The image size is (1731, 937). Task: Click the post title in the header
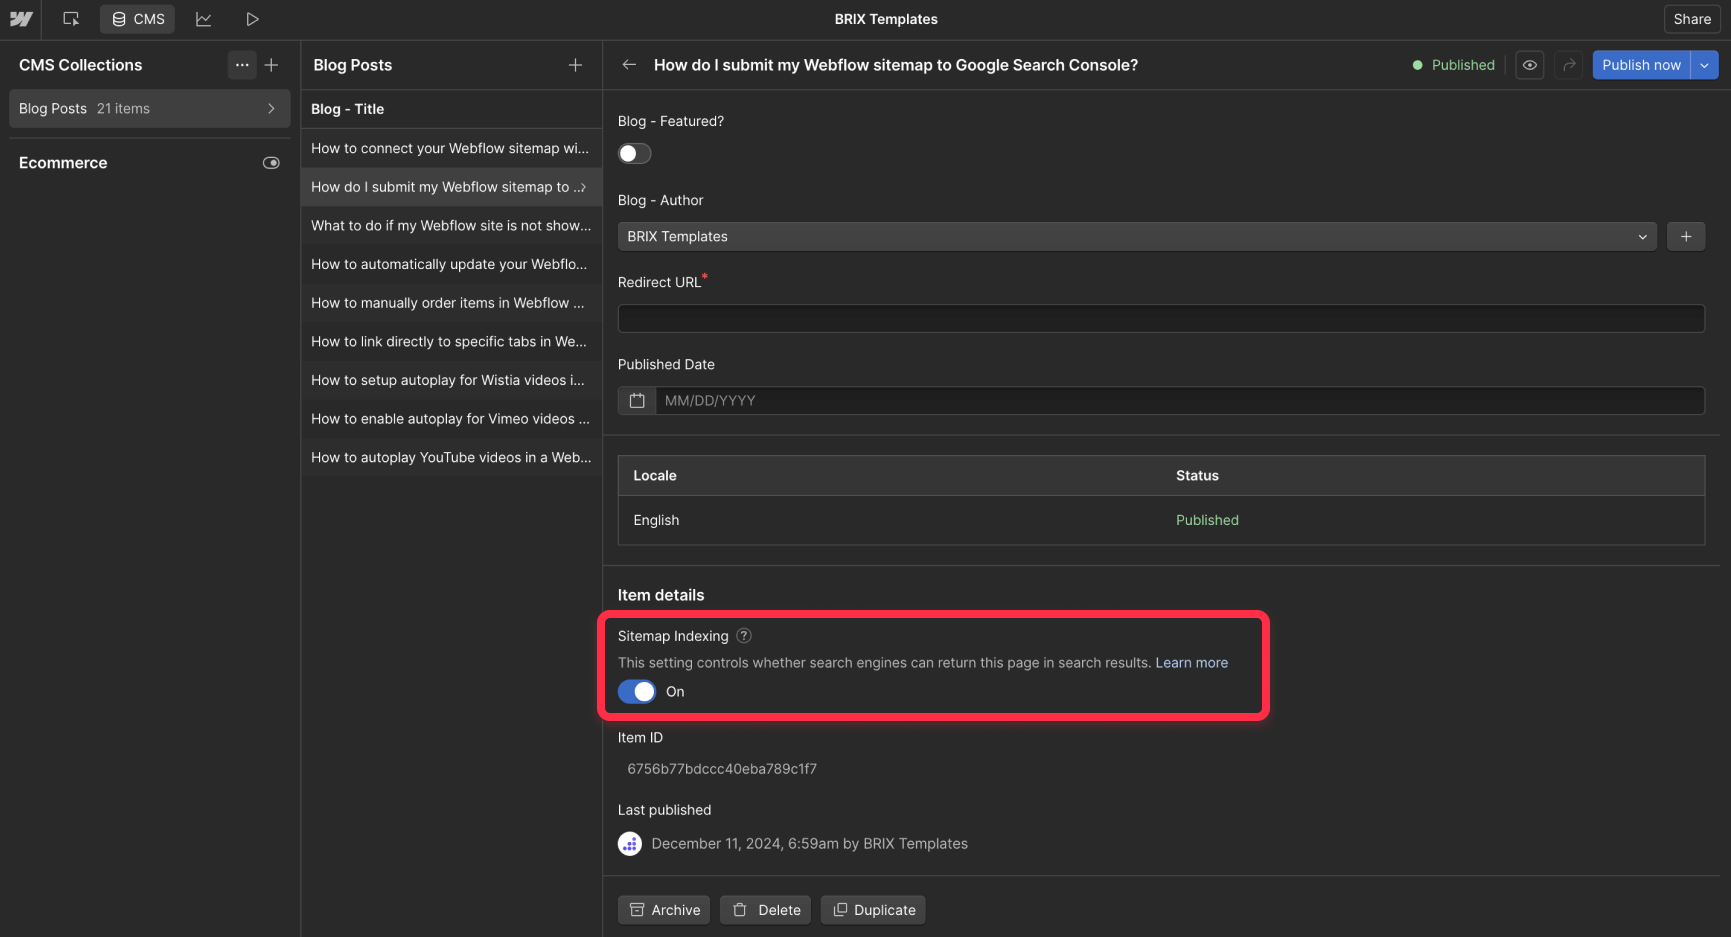click(896, 65)
